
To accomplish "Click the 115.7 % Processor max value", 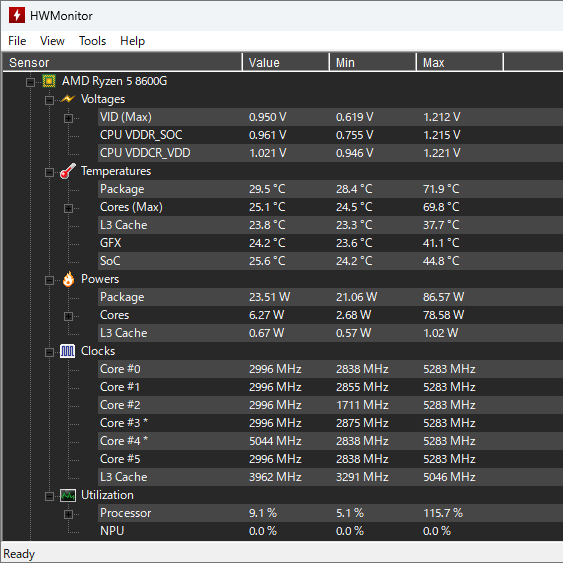I will [443, 513].
